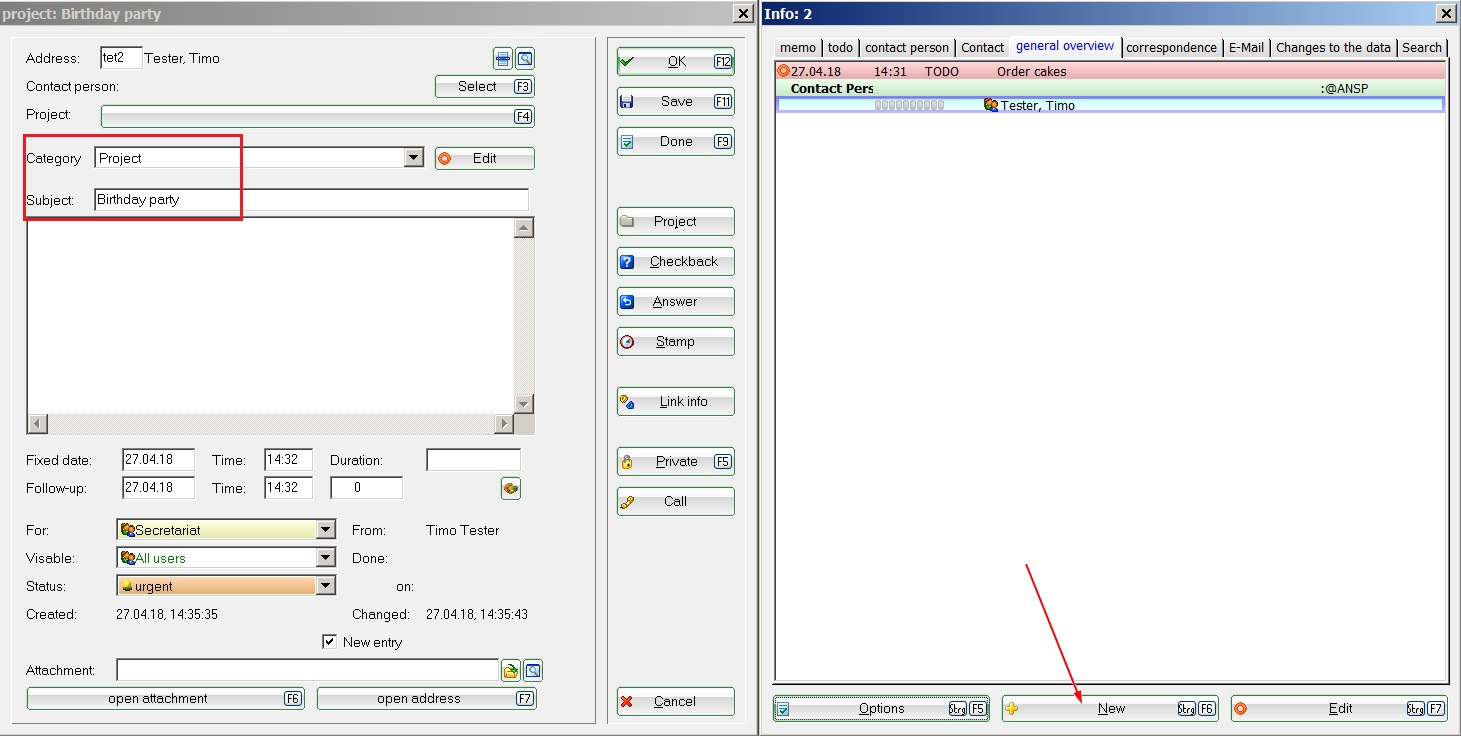Click the Follow-up field containing 0

[x=366, y=488]
